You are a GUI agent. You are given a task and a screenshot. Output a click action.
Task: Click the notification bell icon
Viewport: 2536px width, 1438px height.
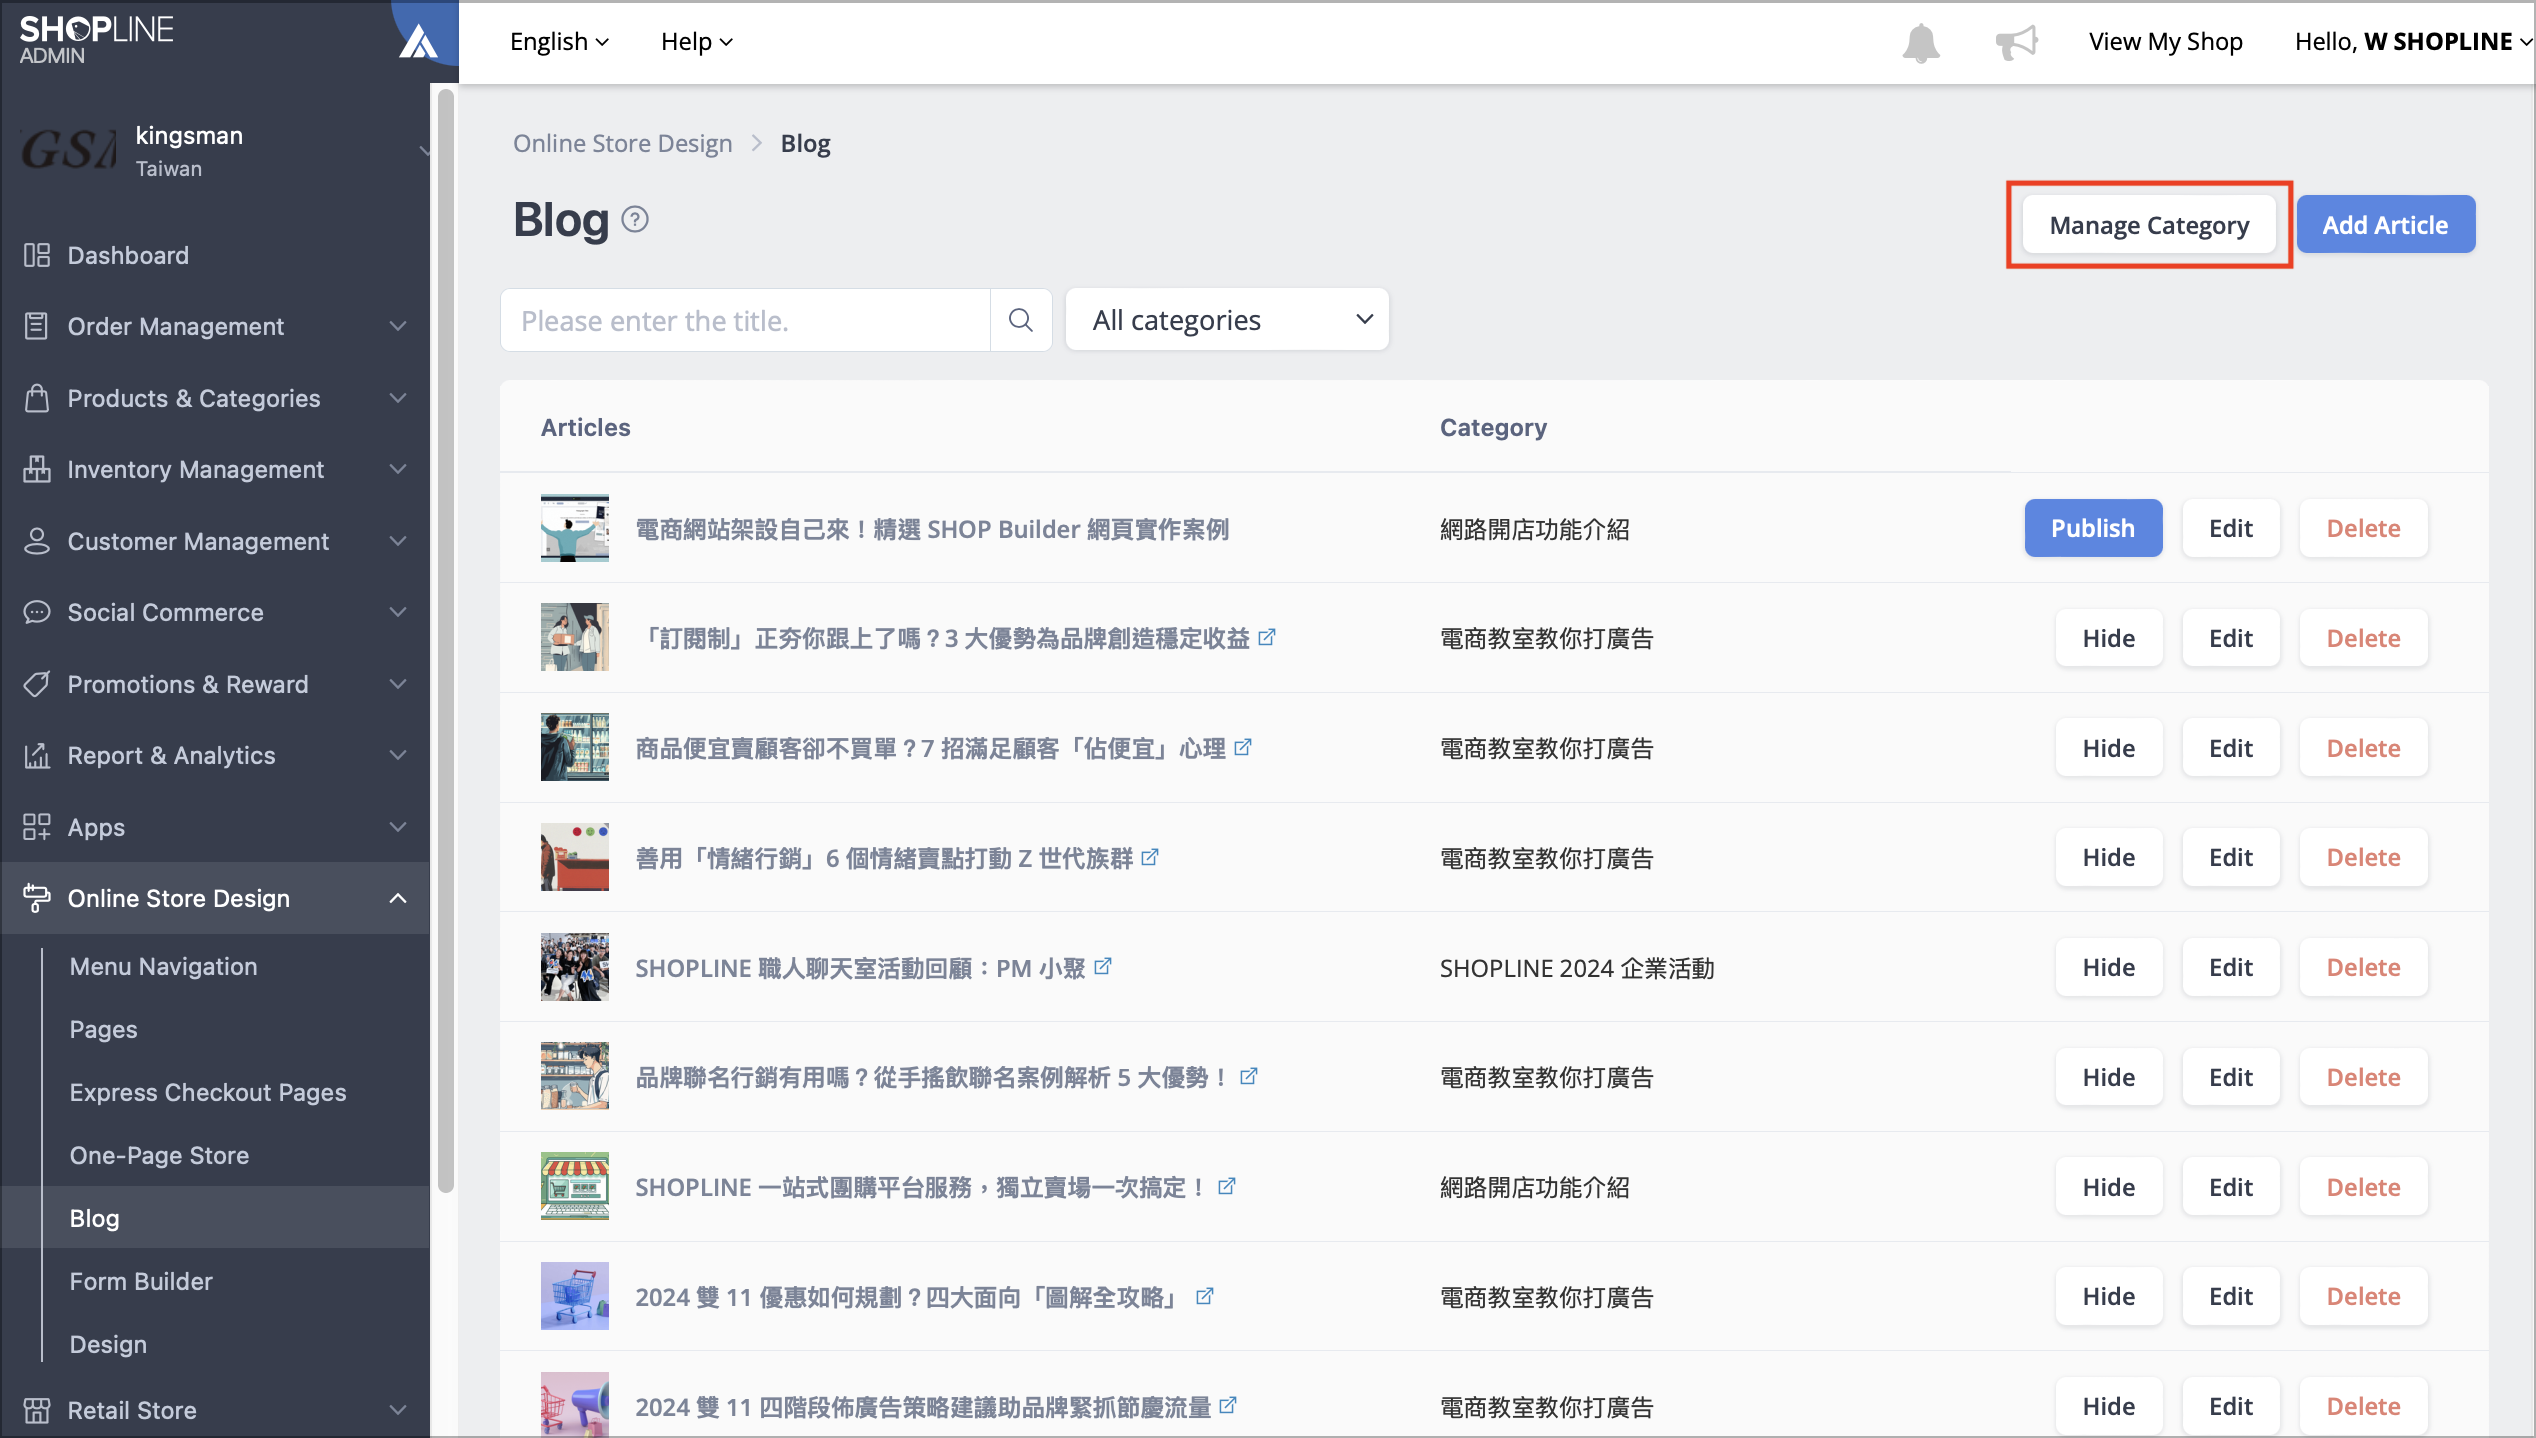tap(1920, 42)
